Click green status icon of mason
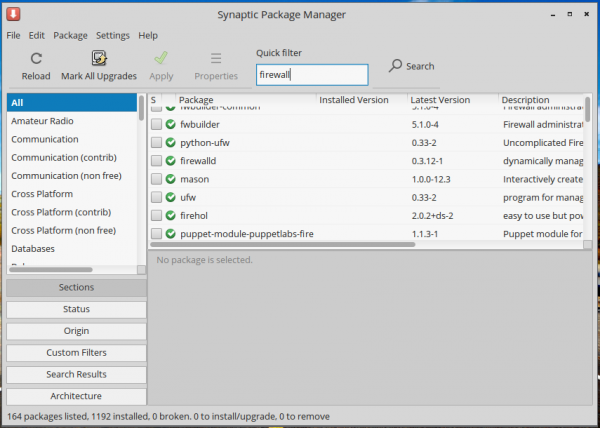 [170, 179]
